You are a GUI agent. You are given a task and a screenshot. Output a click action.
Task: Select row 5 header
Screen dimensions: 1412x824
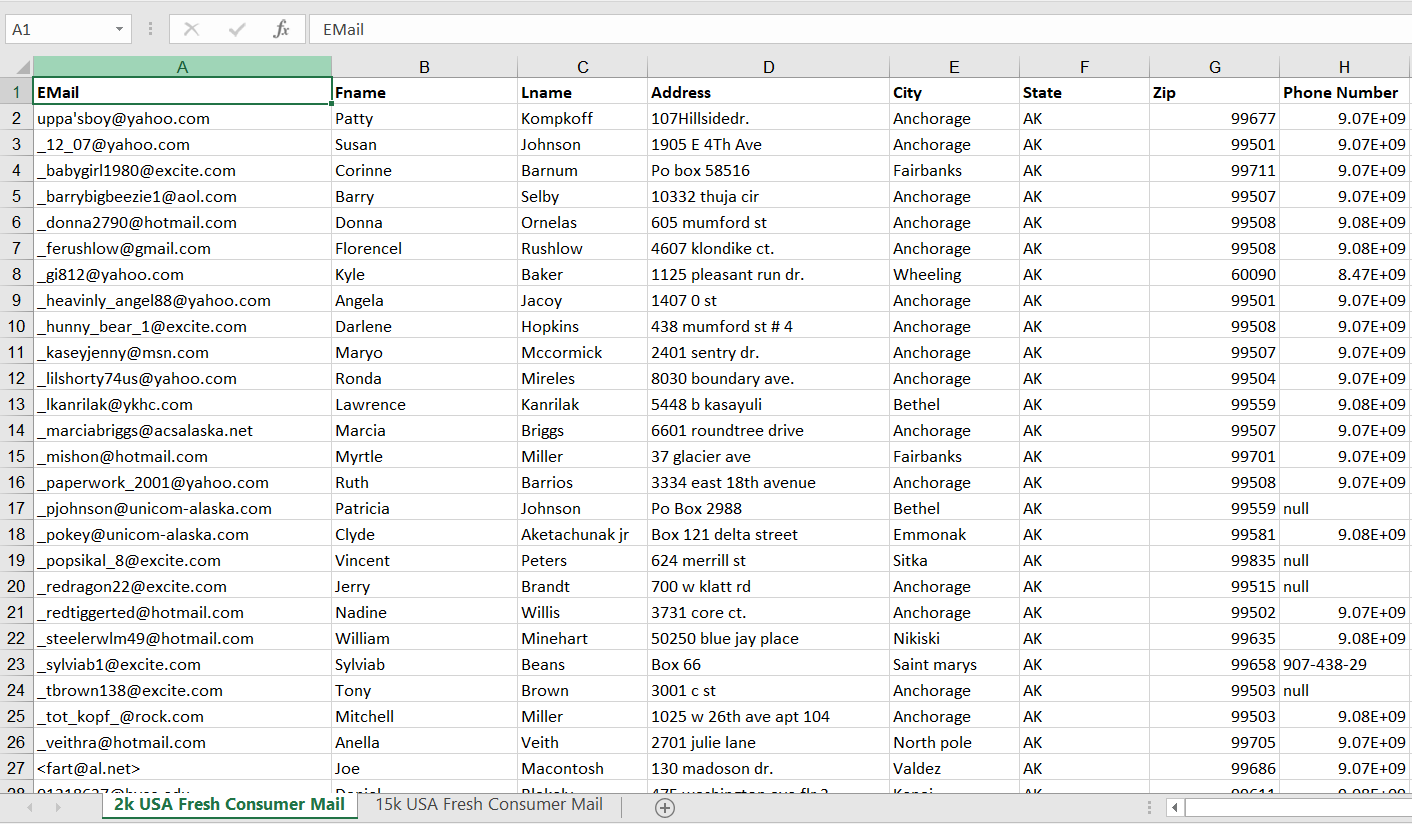point(16,196)
